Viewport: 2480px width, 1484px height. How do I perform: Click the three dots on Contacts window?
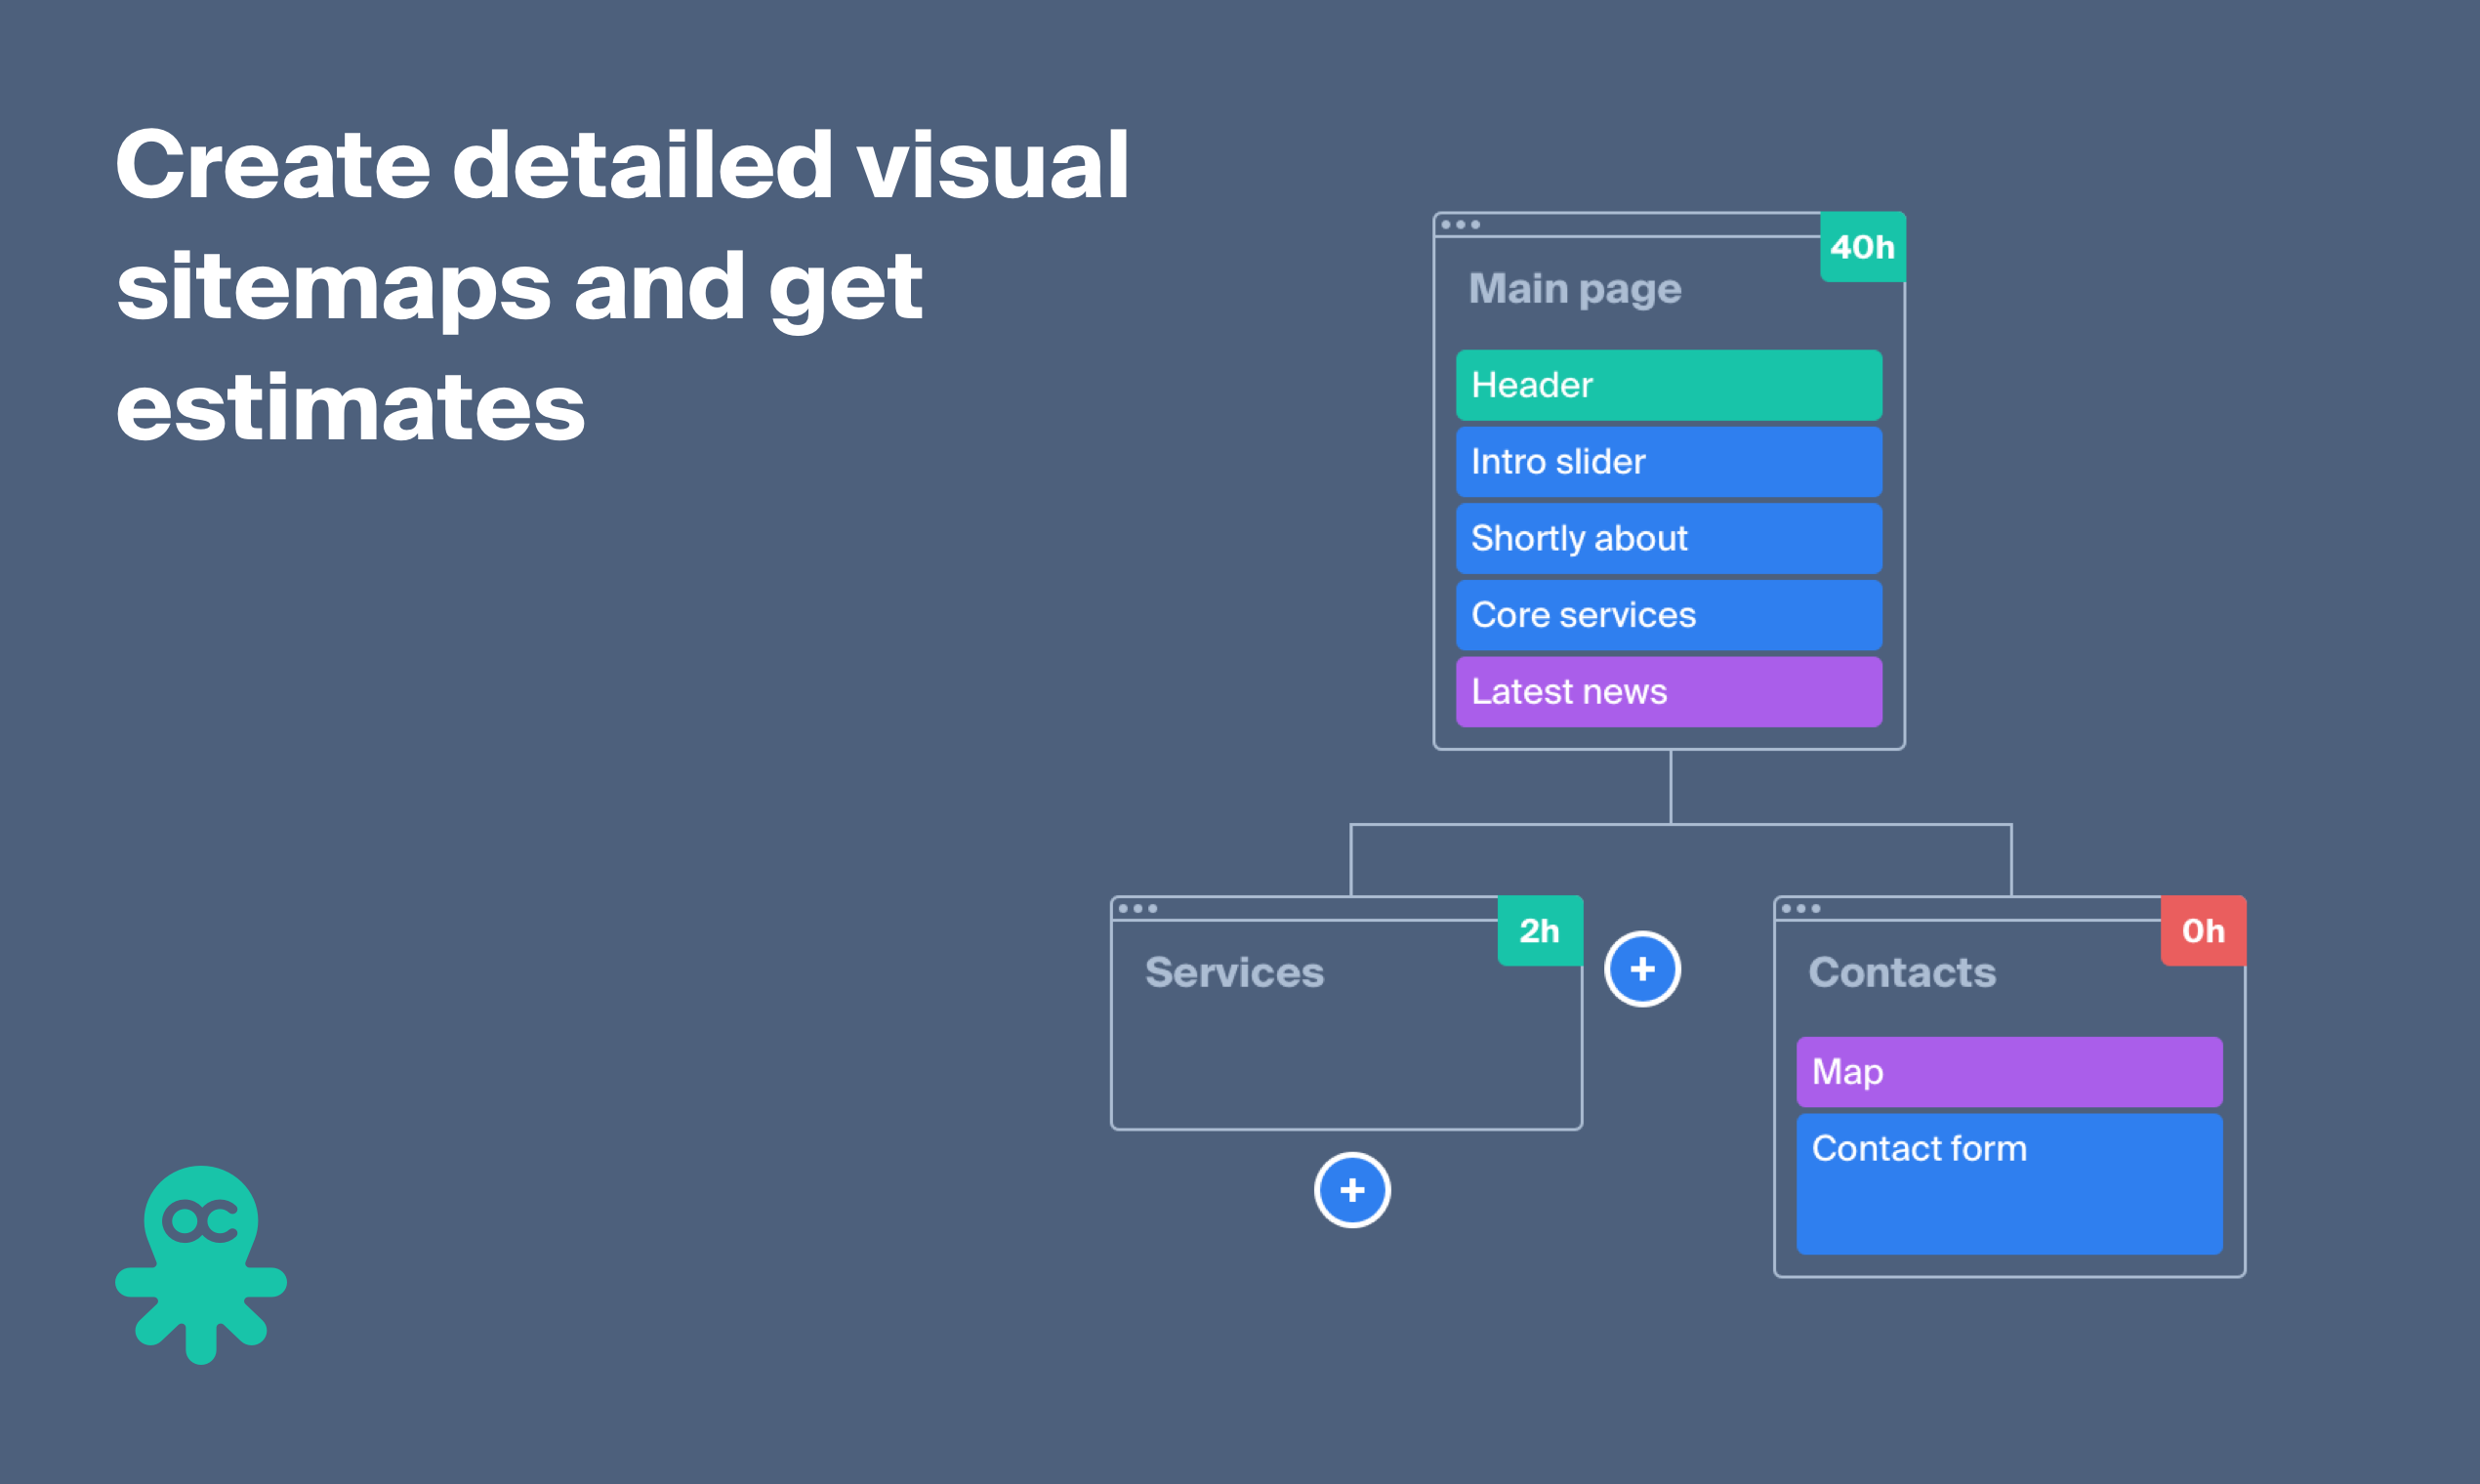(1800, 909)
